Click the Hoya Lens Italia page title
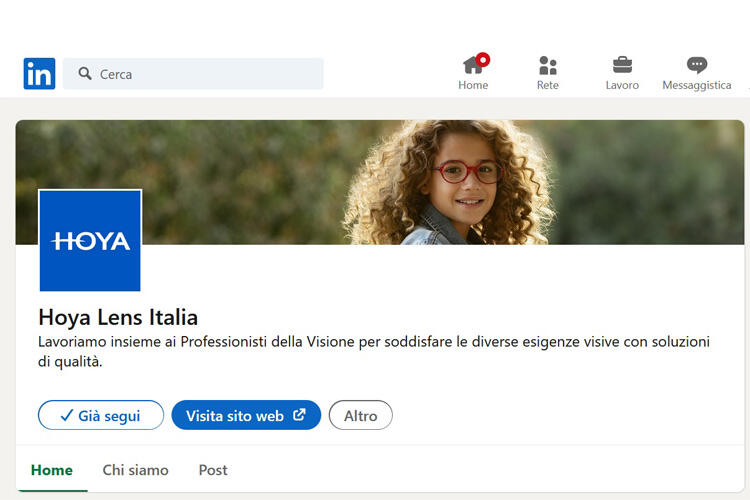The width and height of the screenshot is (750, 500). coord(118,317)
